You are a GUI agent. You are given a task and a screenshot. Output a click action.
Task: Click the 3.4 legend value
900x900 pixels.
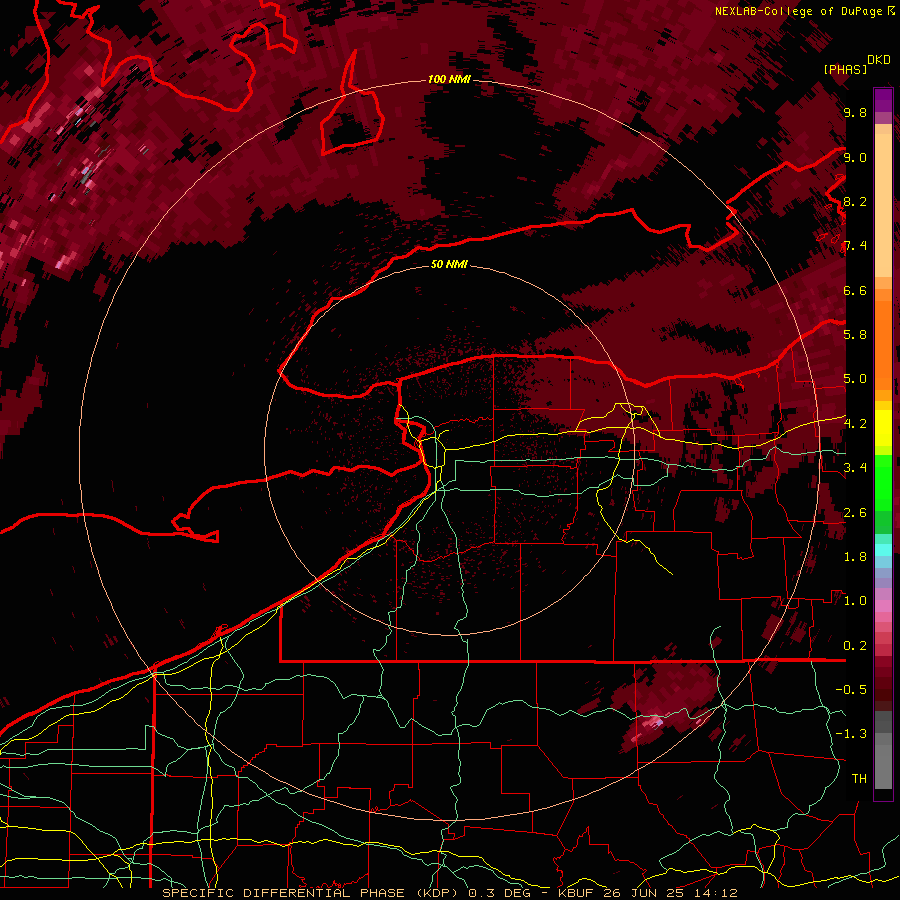point(855,468)
